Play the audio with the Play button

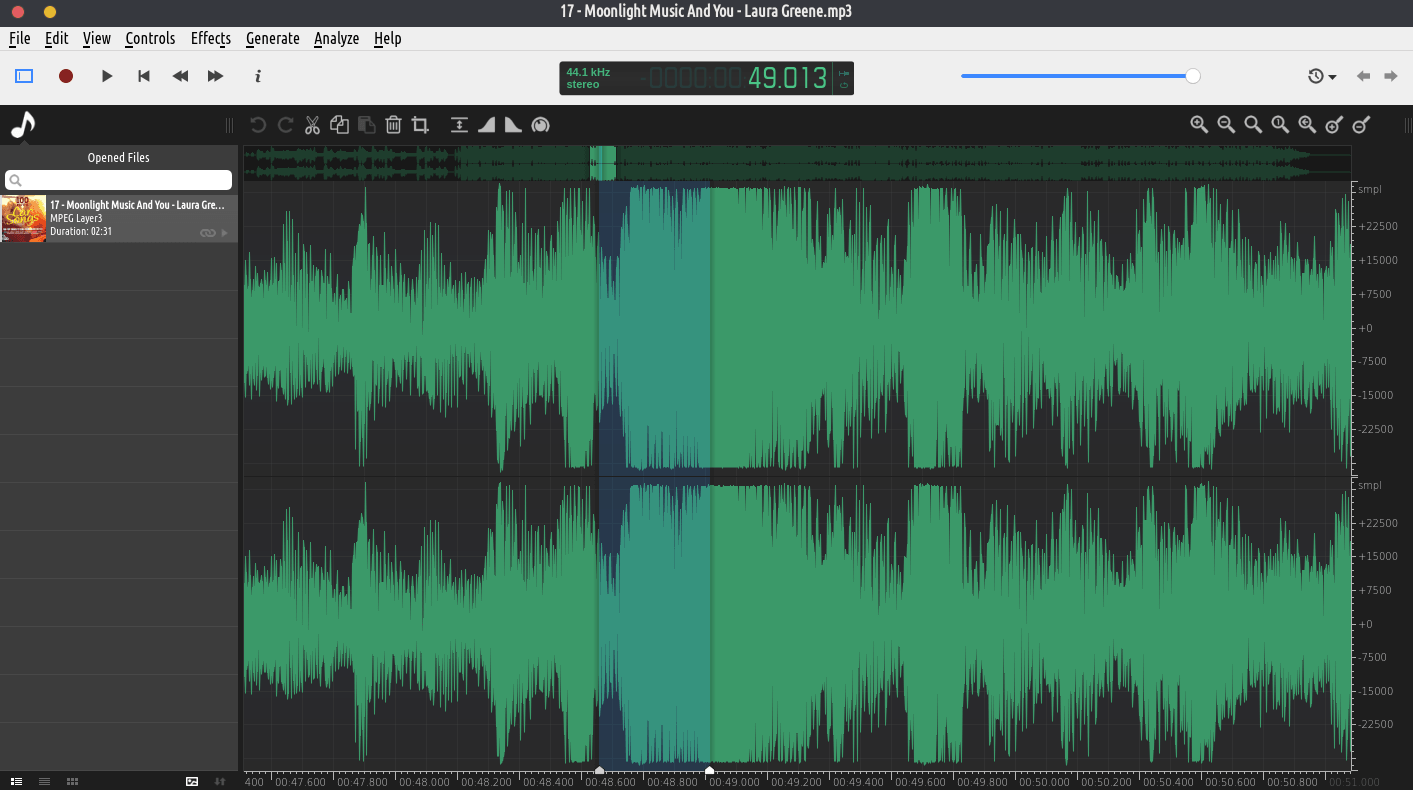tap(107, 76)
